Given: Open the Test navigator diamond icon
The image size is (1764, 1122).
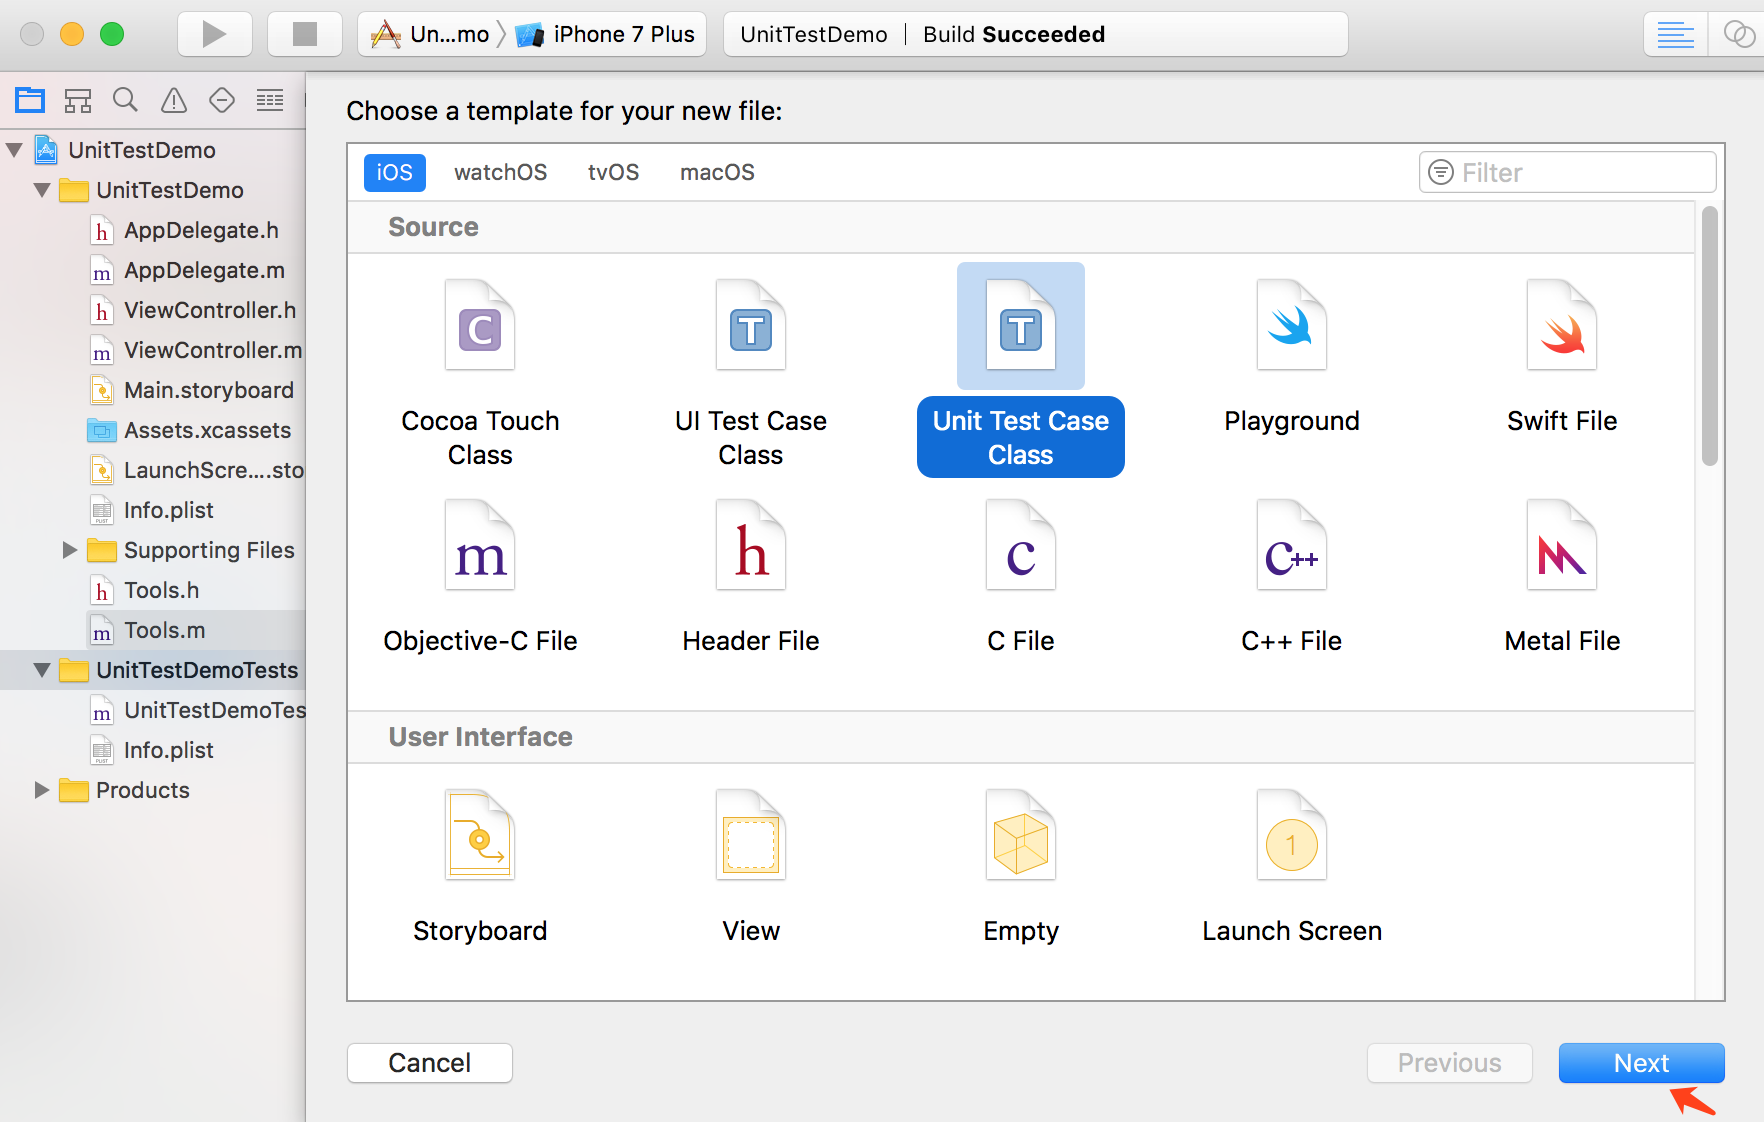Looking at the screenshot, I should 222,100.
